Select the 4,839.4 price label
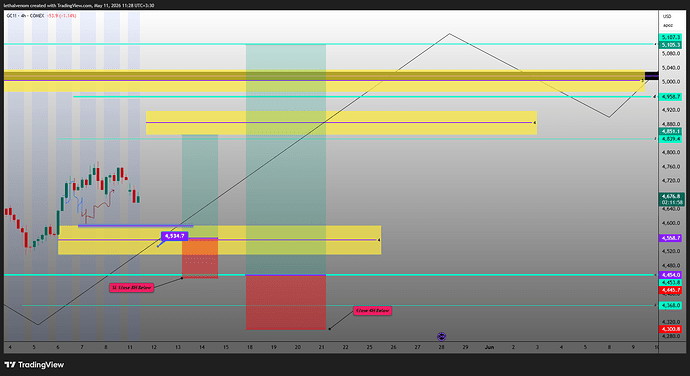 670,139
